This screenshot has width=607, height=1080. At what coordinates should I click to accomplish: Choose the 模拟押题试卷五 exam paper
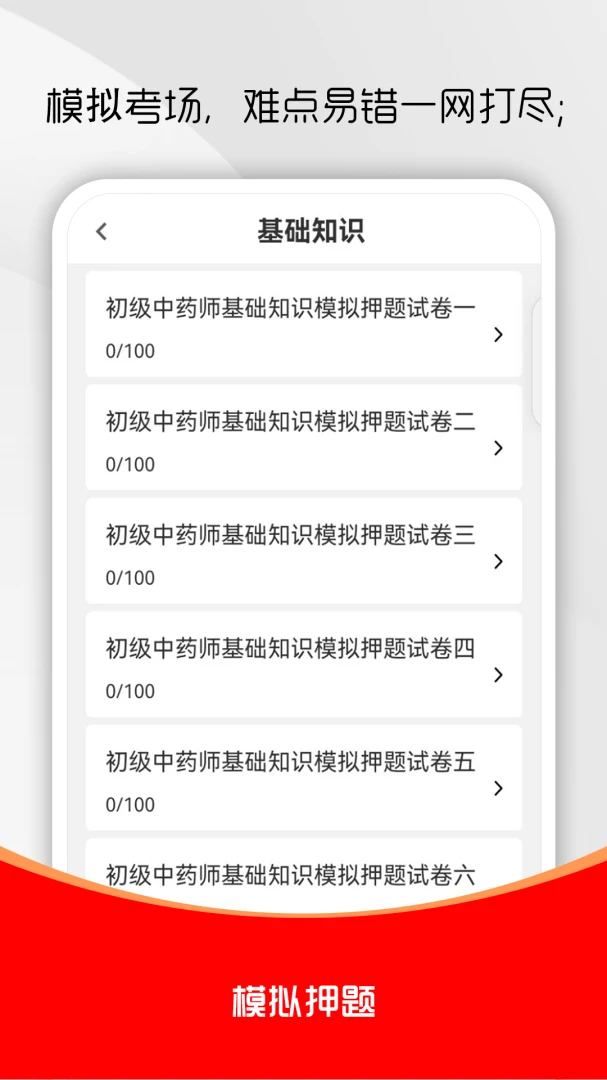[x=304, y=778]
